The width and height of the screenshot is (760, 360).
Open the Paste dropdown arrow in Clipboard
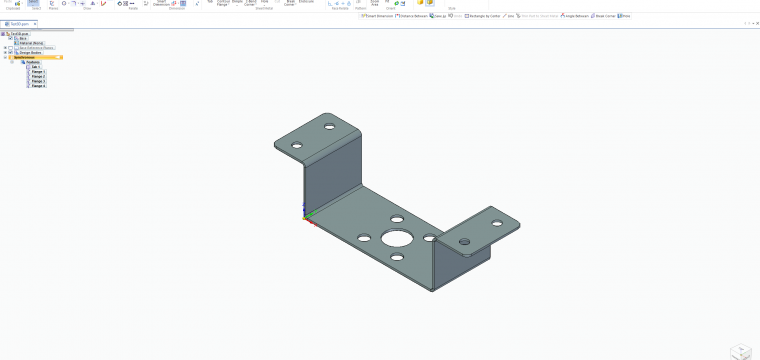pos(22,3)
